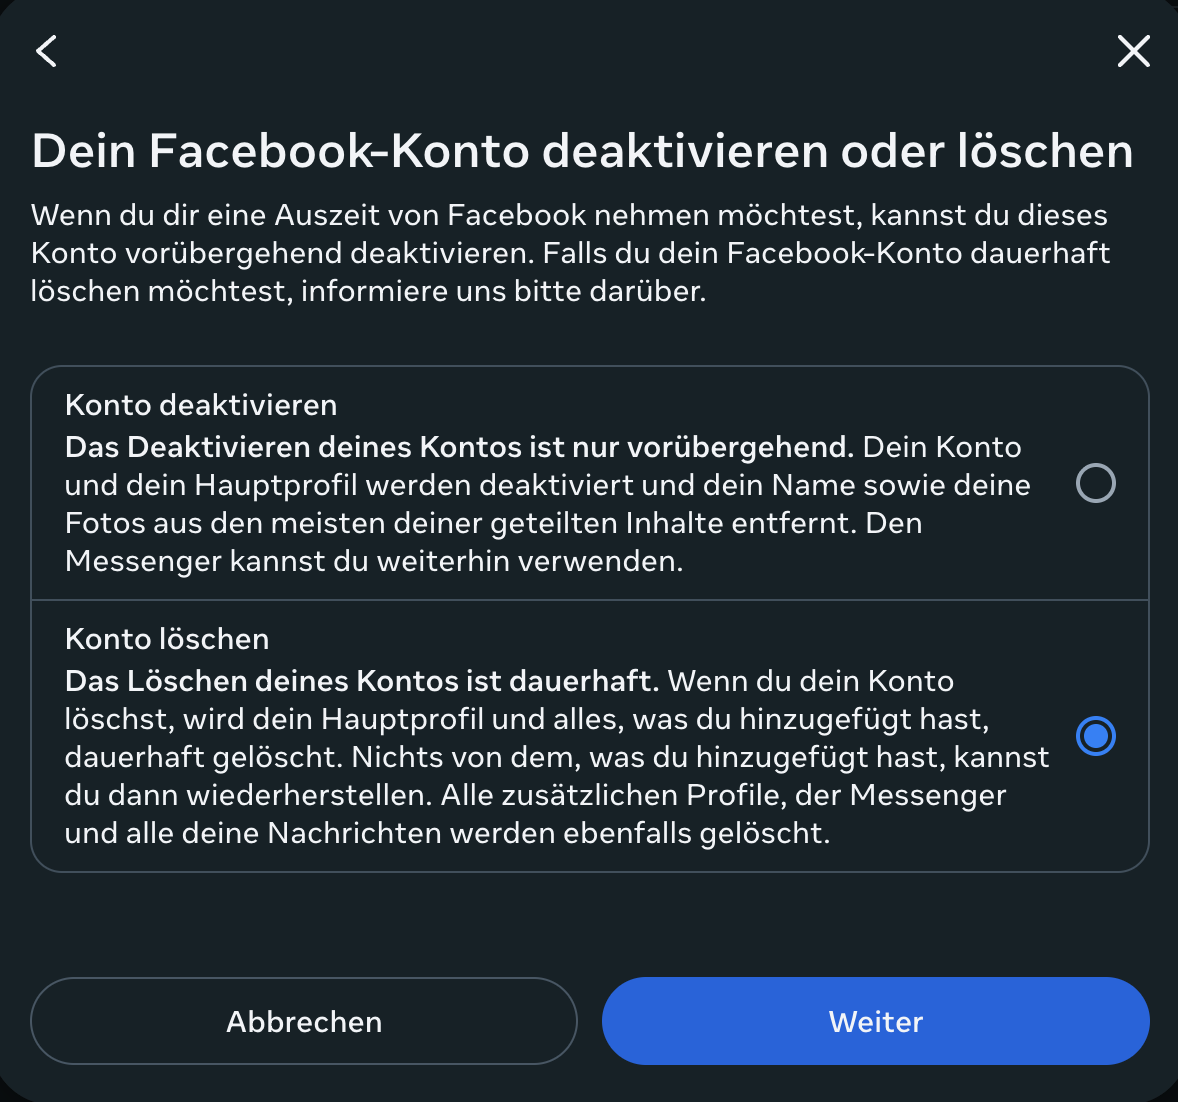Click the line 'dauerhaft gelöscht. Nichts von dem'

point(557,757)
